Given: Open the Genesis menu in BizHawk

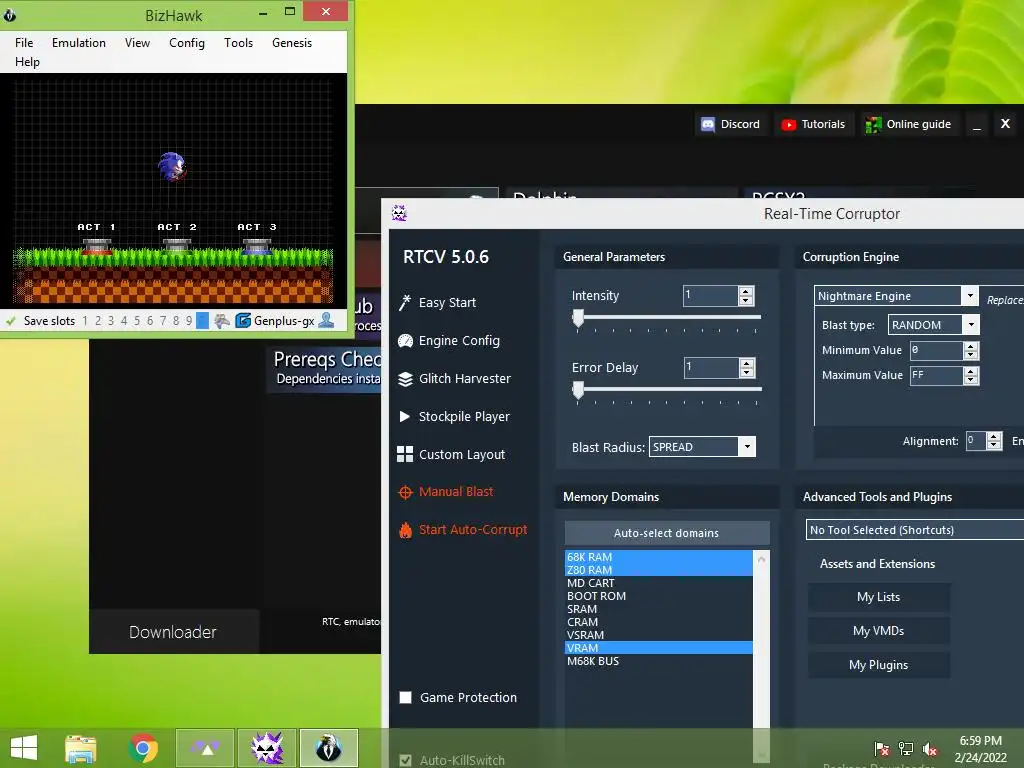Looking at the screenshot, I should 292,42.
